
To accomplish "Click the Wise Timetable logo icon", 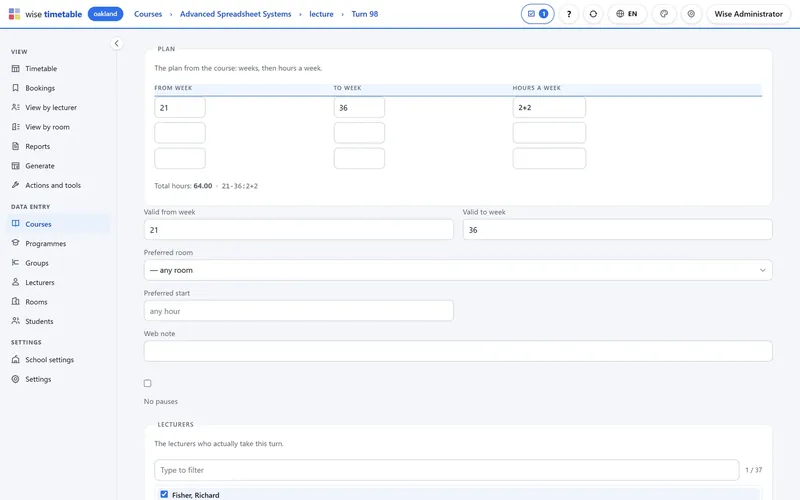I will (14, 14).
